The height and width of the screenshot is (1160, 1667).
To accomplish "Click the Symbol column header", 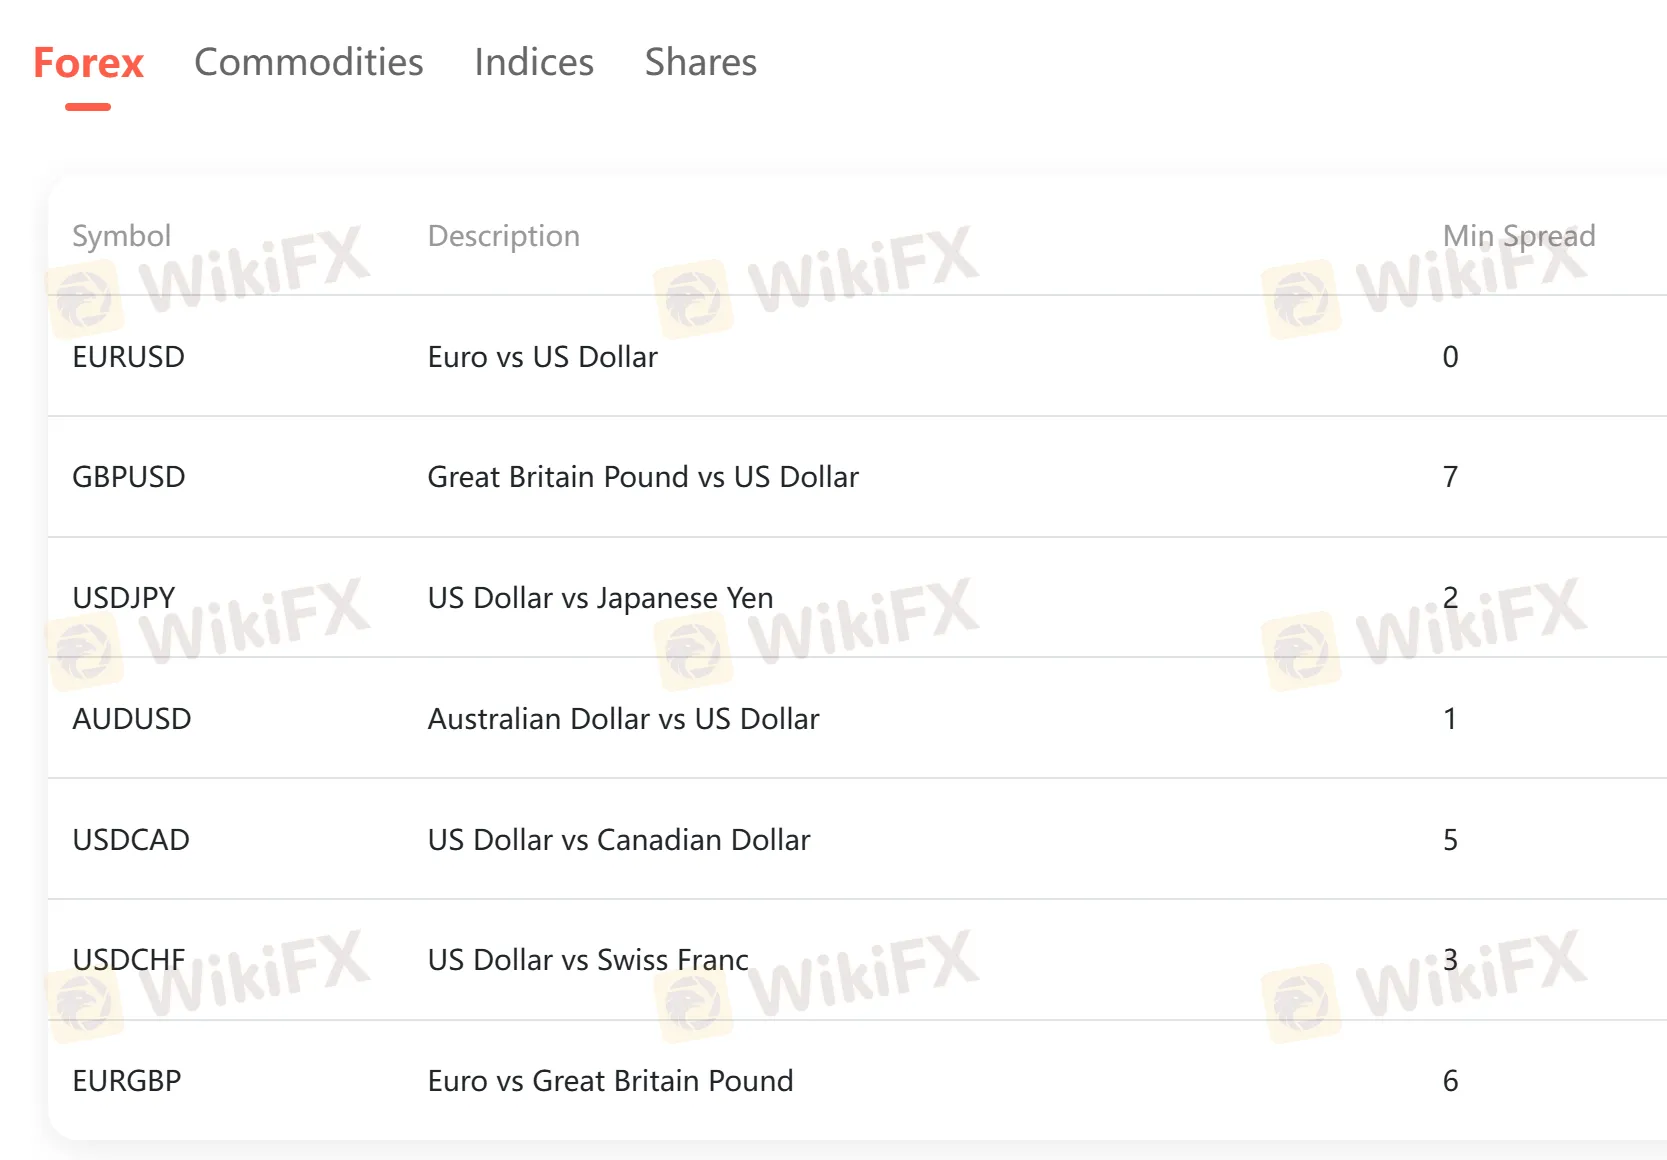I will 121,236.
